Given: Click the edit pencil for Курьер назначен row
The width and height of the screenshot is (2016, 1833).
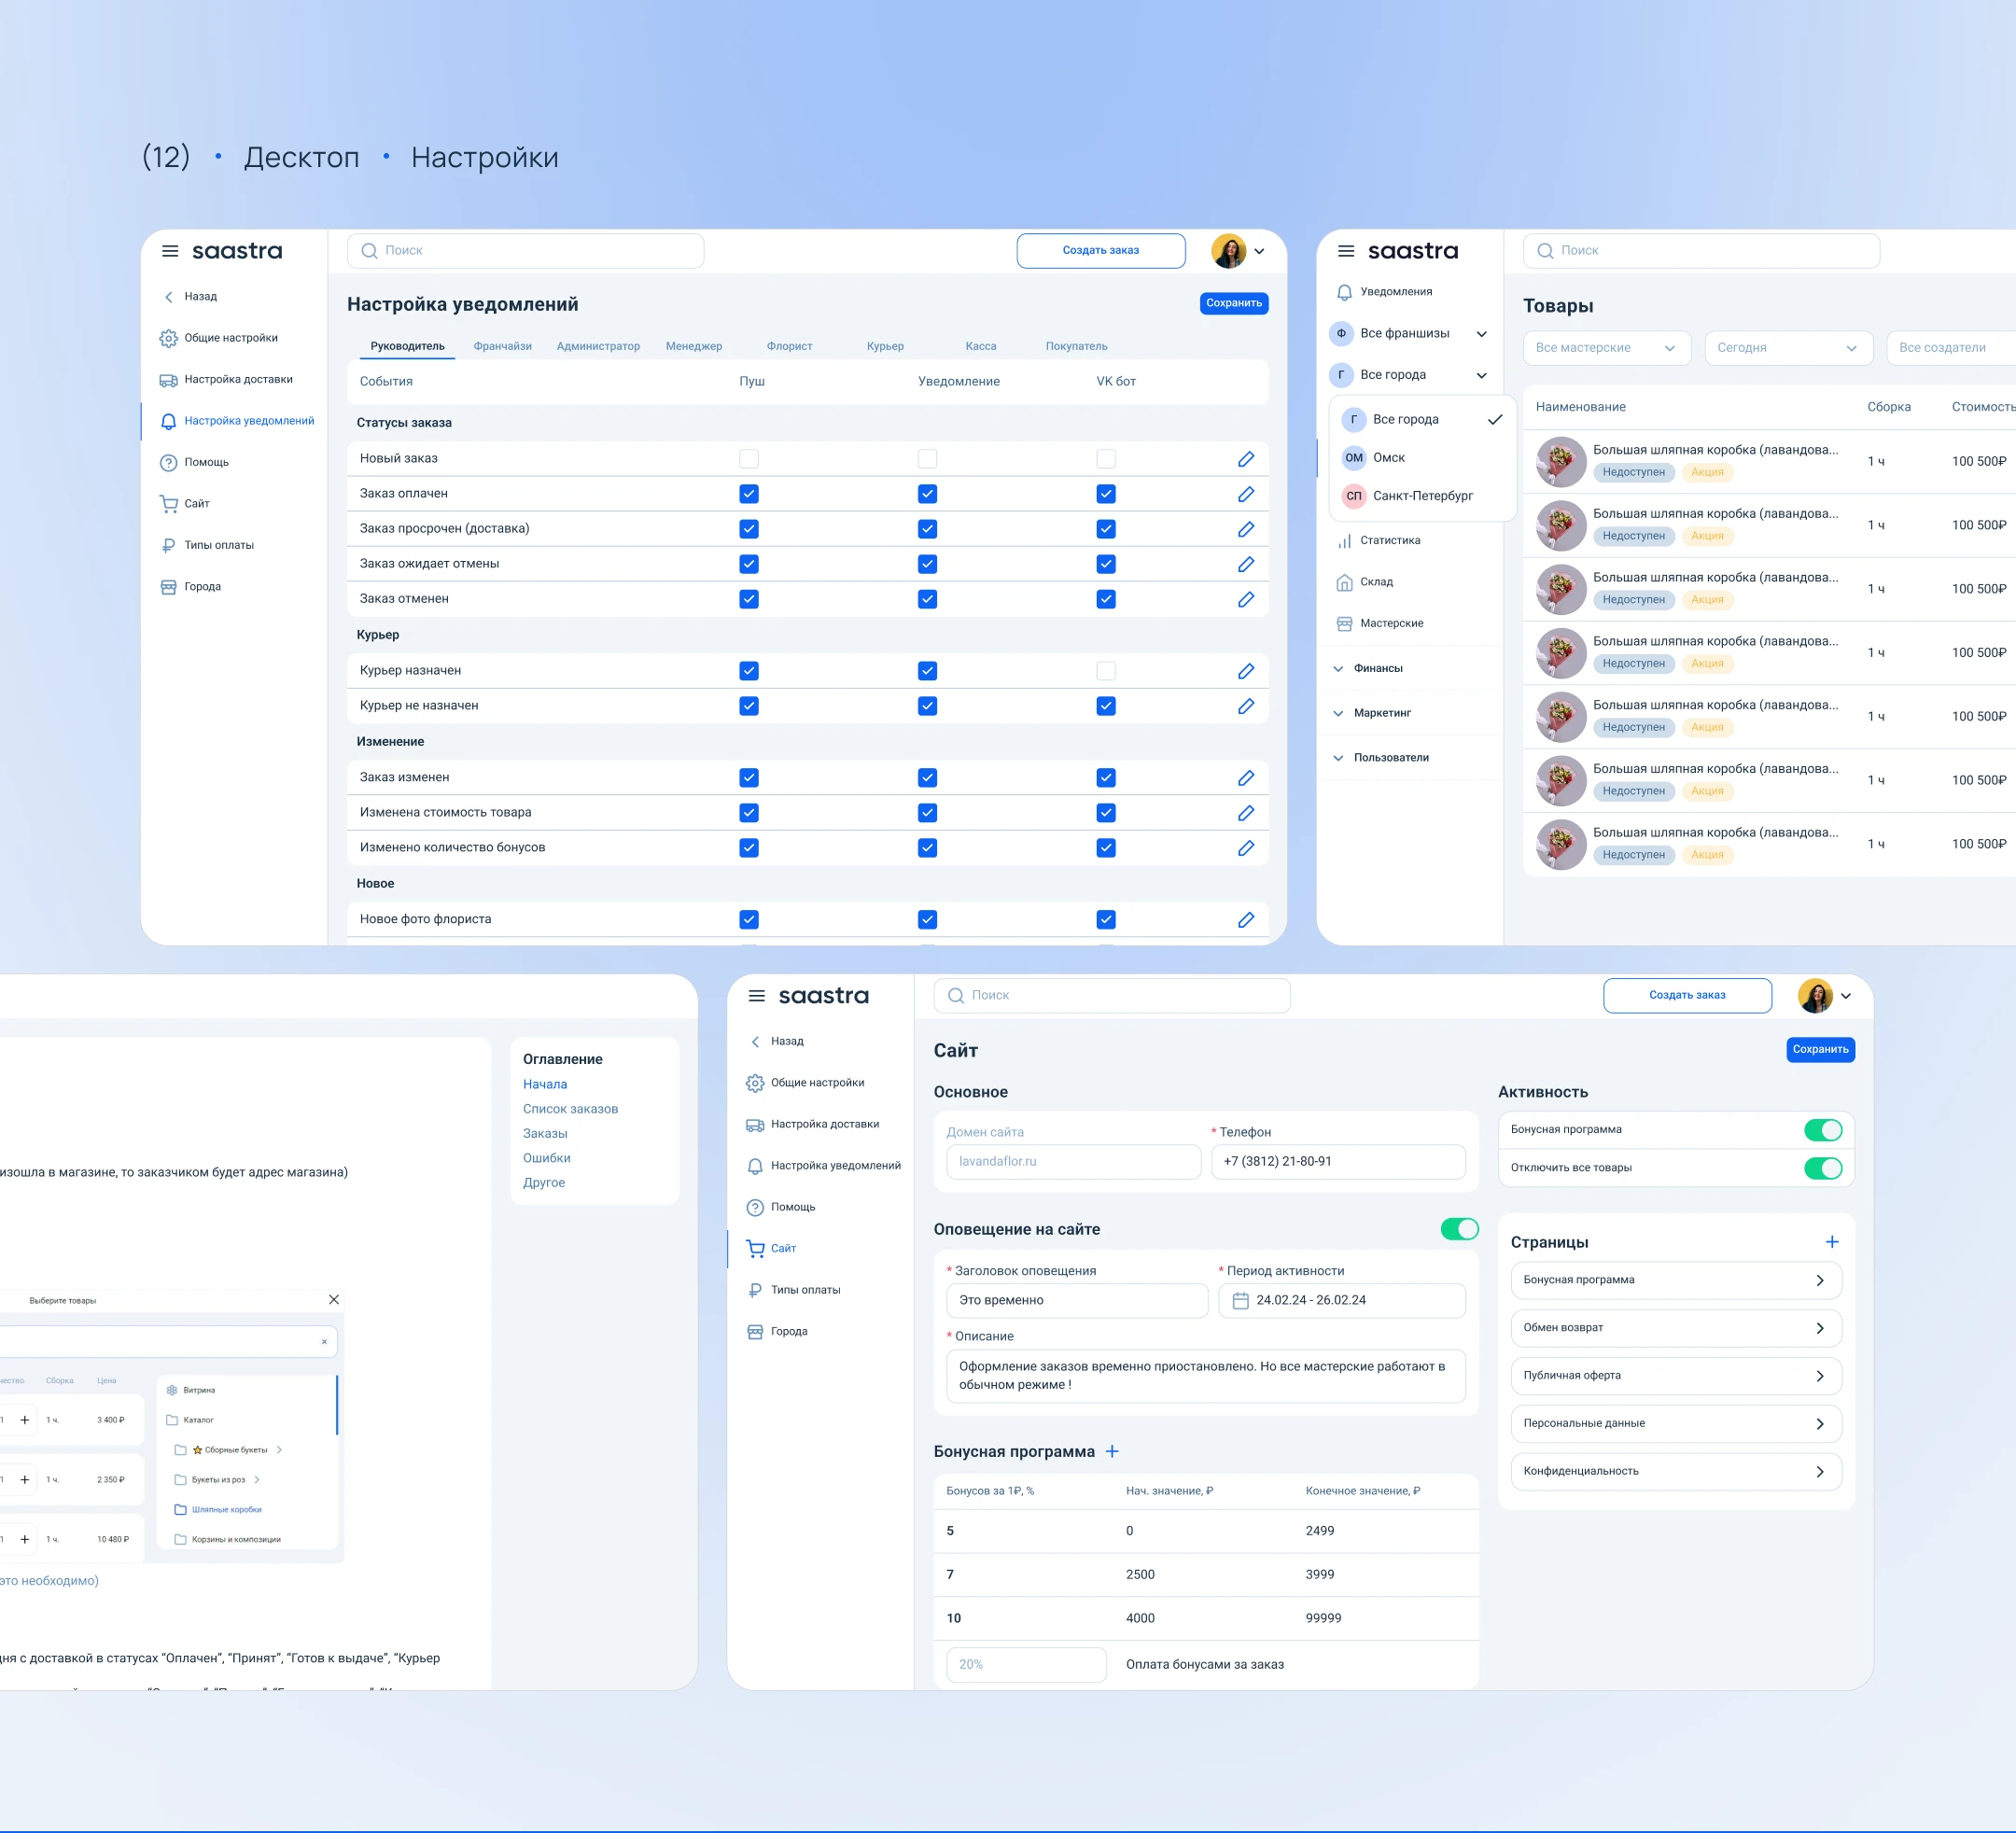Looking at the screenshot, I should click(1245, 671).
